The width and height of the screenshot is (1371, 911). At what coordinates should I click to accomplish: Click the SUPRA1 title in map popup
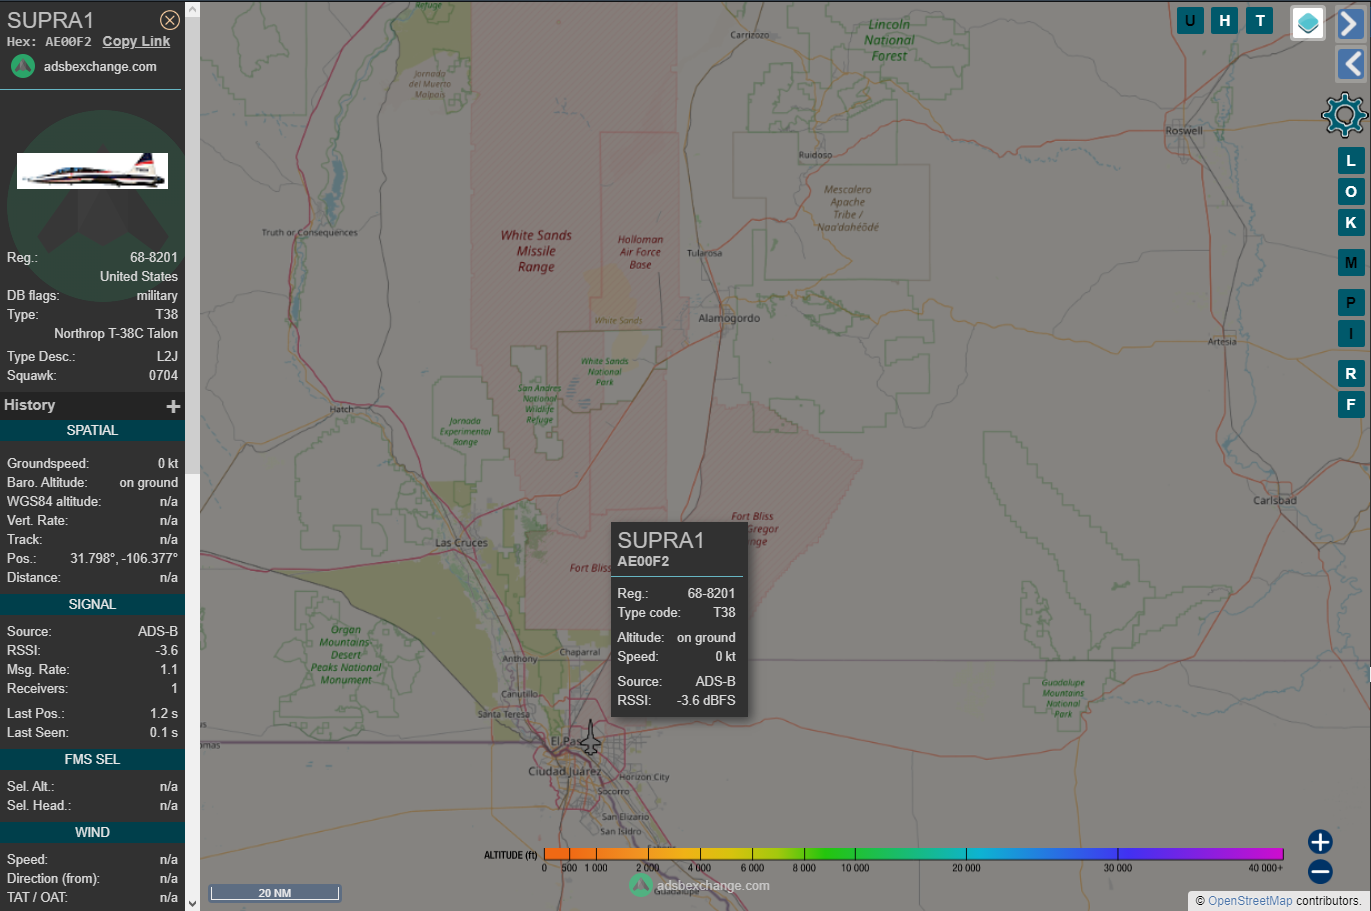click(661, 541)
